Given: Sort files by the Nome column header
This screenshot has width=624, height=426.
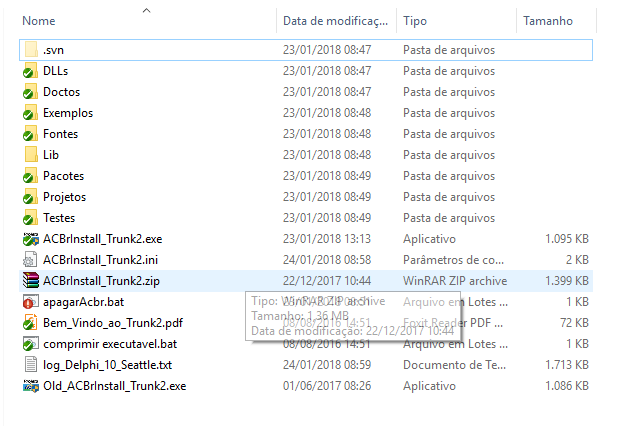Looking at the screenshot, I should click(39, 21).
